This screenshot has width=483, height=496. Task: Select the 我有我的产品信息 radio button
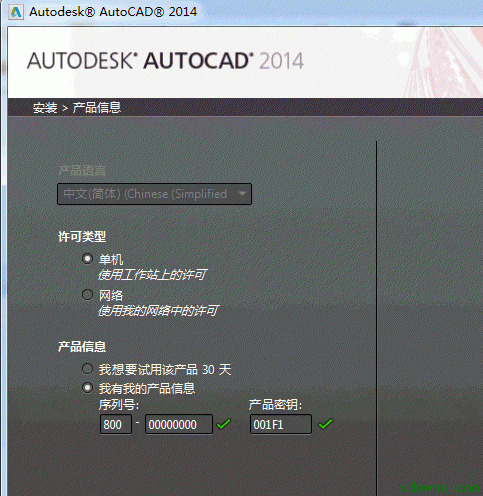click(x=87, y=388)
